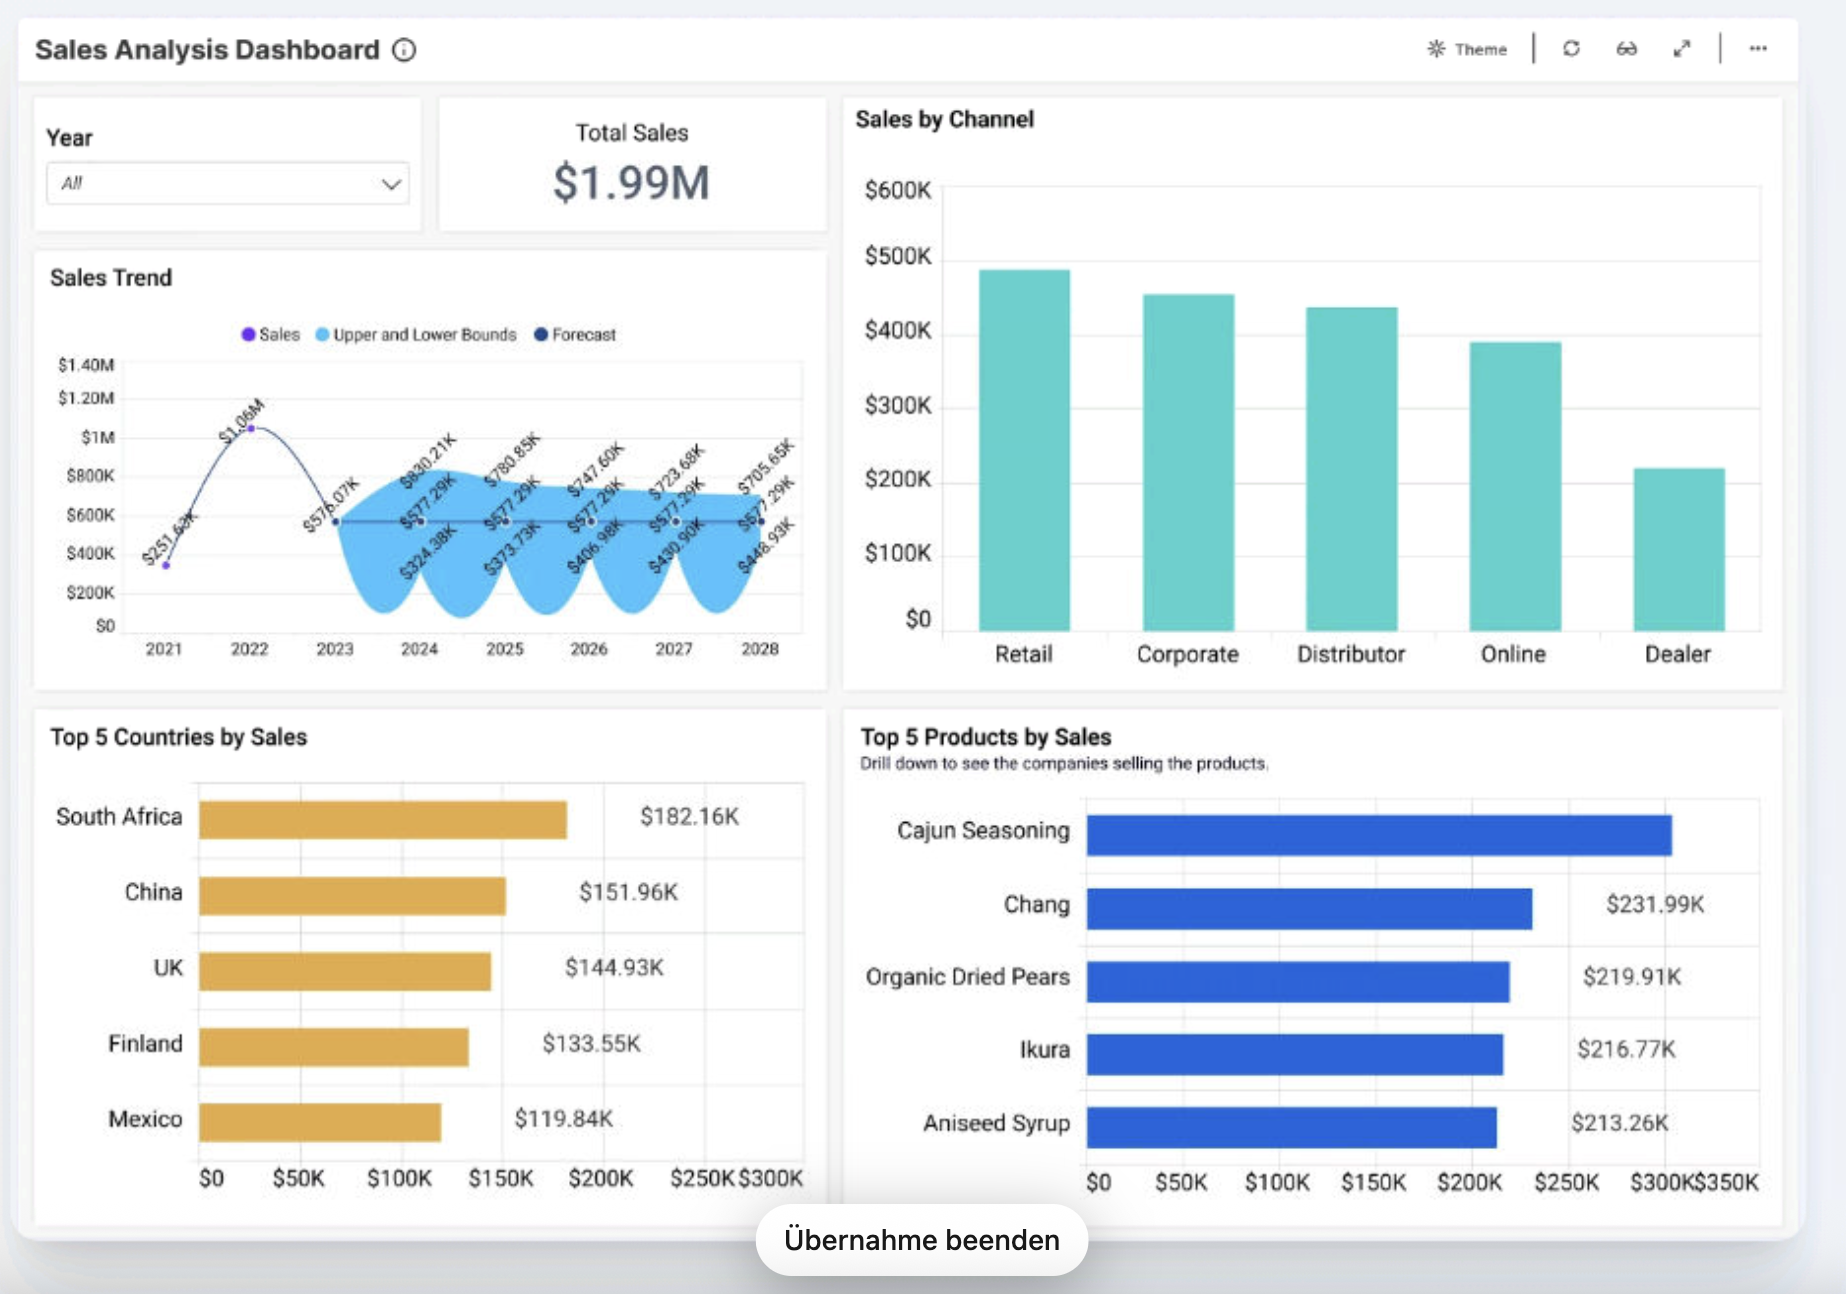This screenshot has width=1846, height=1294.
Task: Click the Sales Trend widget title
Action: (x=111, y=278)
